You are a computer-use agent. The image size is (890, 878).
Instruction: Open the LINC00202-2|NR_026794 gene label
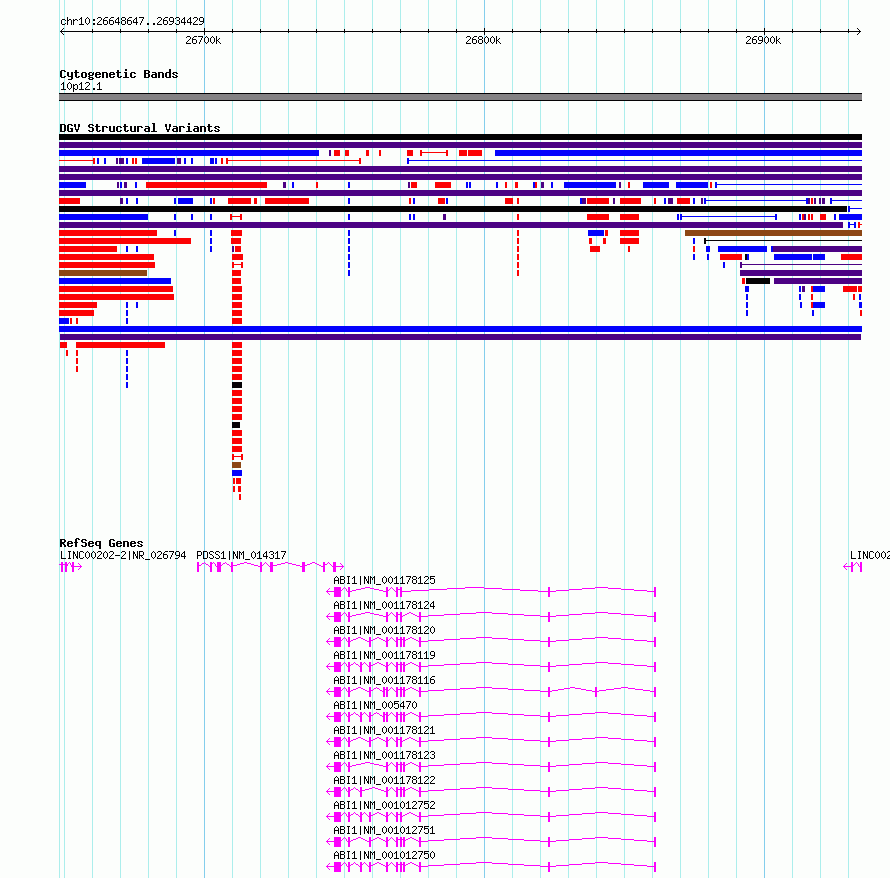pos(123,555)
